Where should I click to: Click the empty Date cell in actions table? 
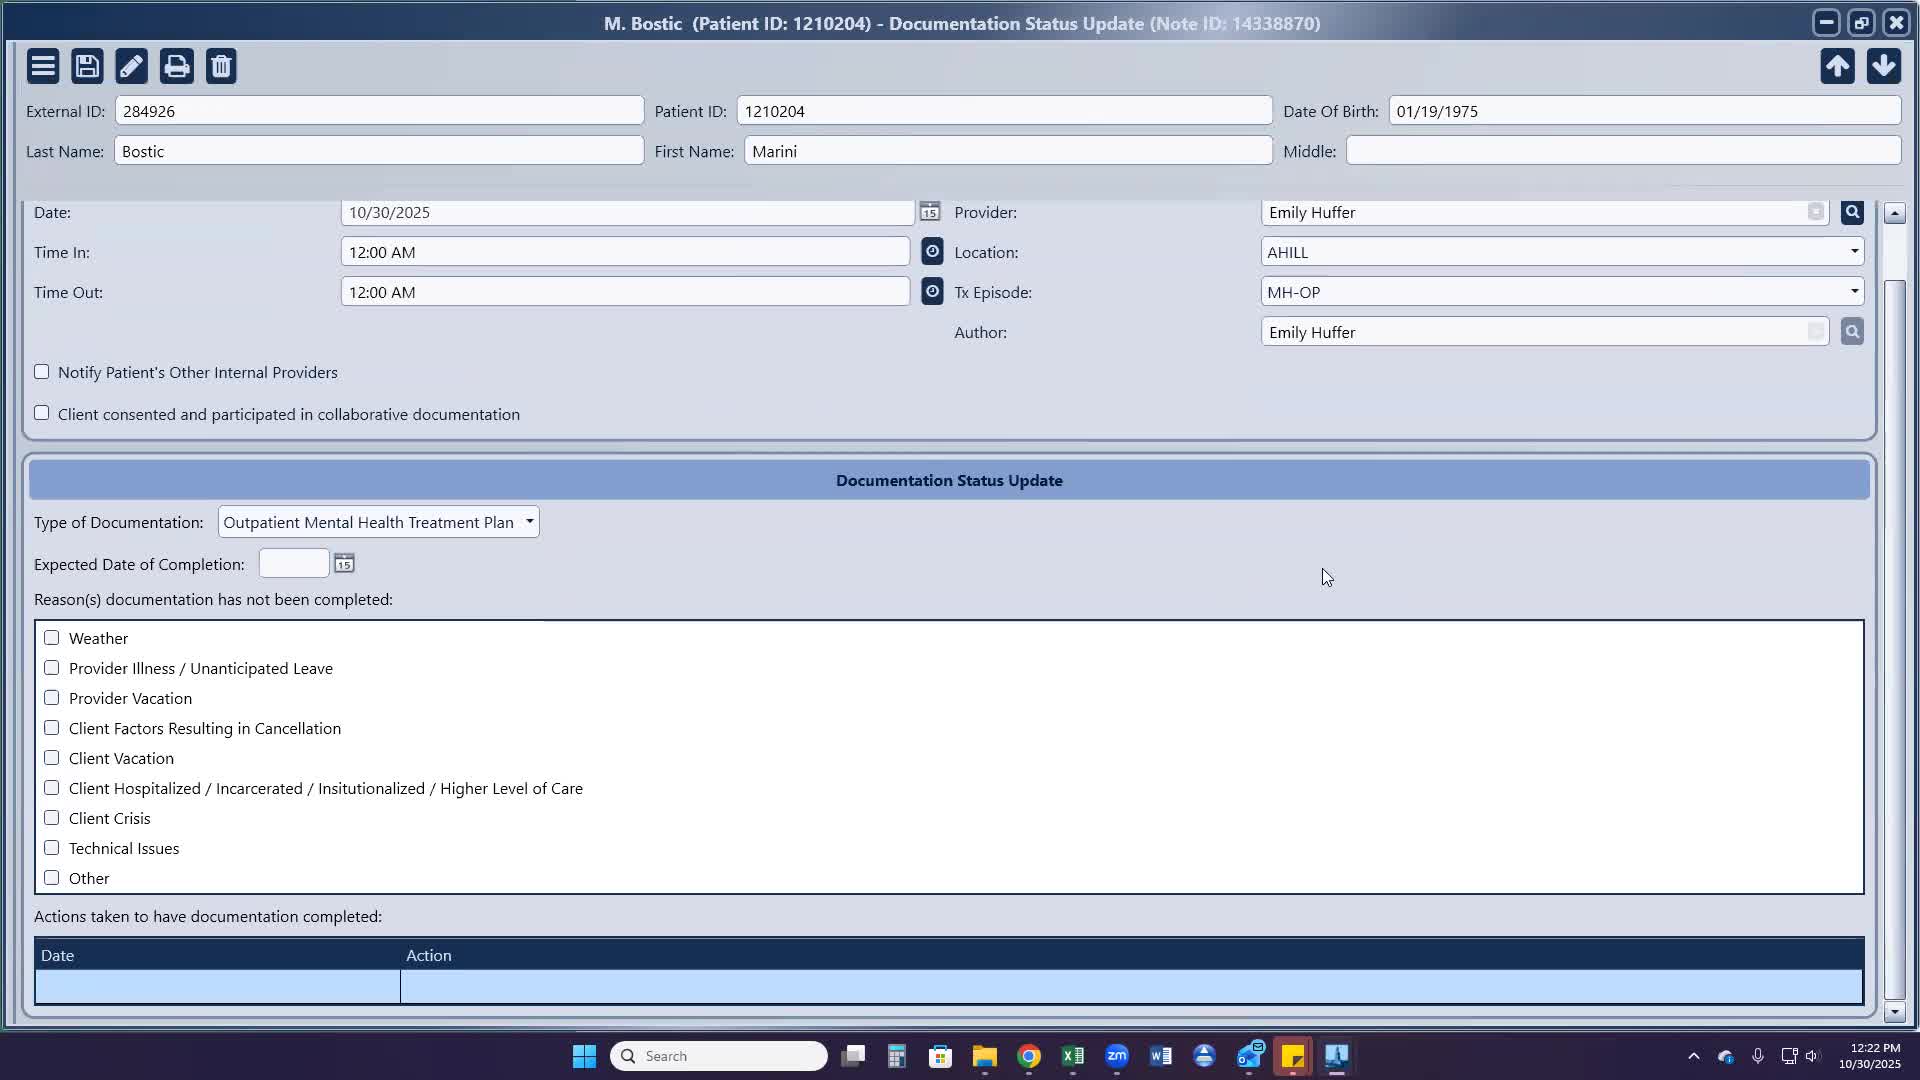click(x=218, y=987)
